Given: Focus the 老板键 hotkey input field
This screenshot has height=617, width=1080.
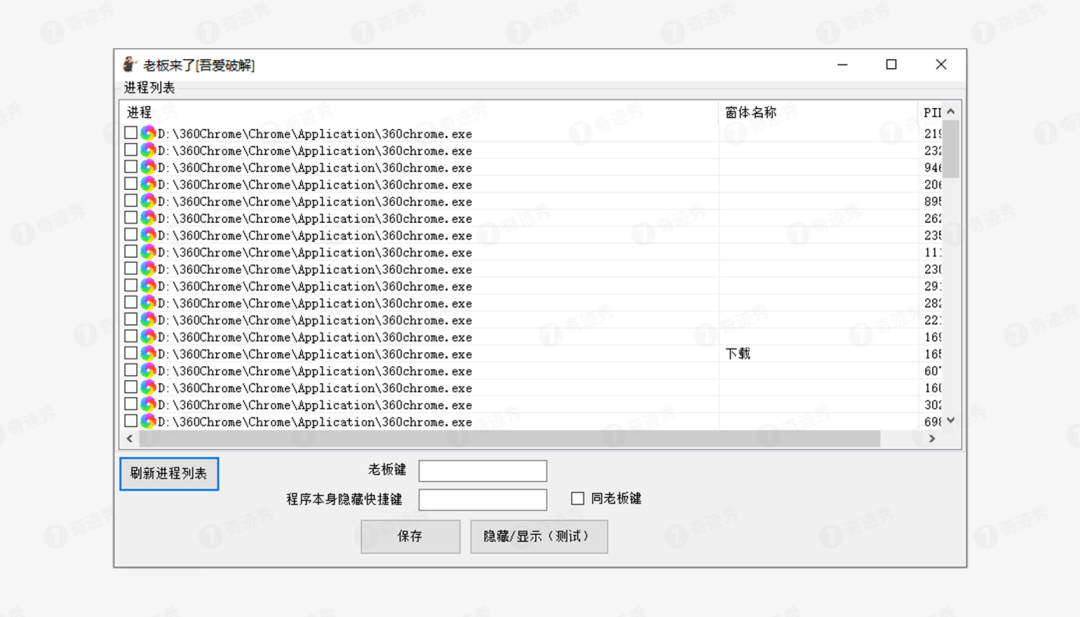Looking at the screenshot, I should [483, 471].
